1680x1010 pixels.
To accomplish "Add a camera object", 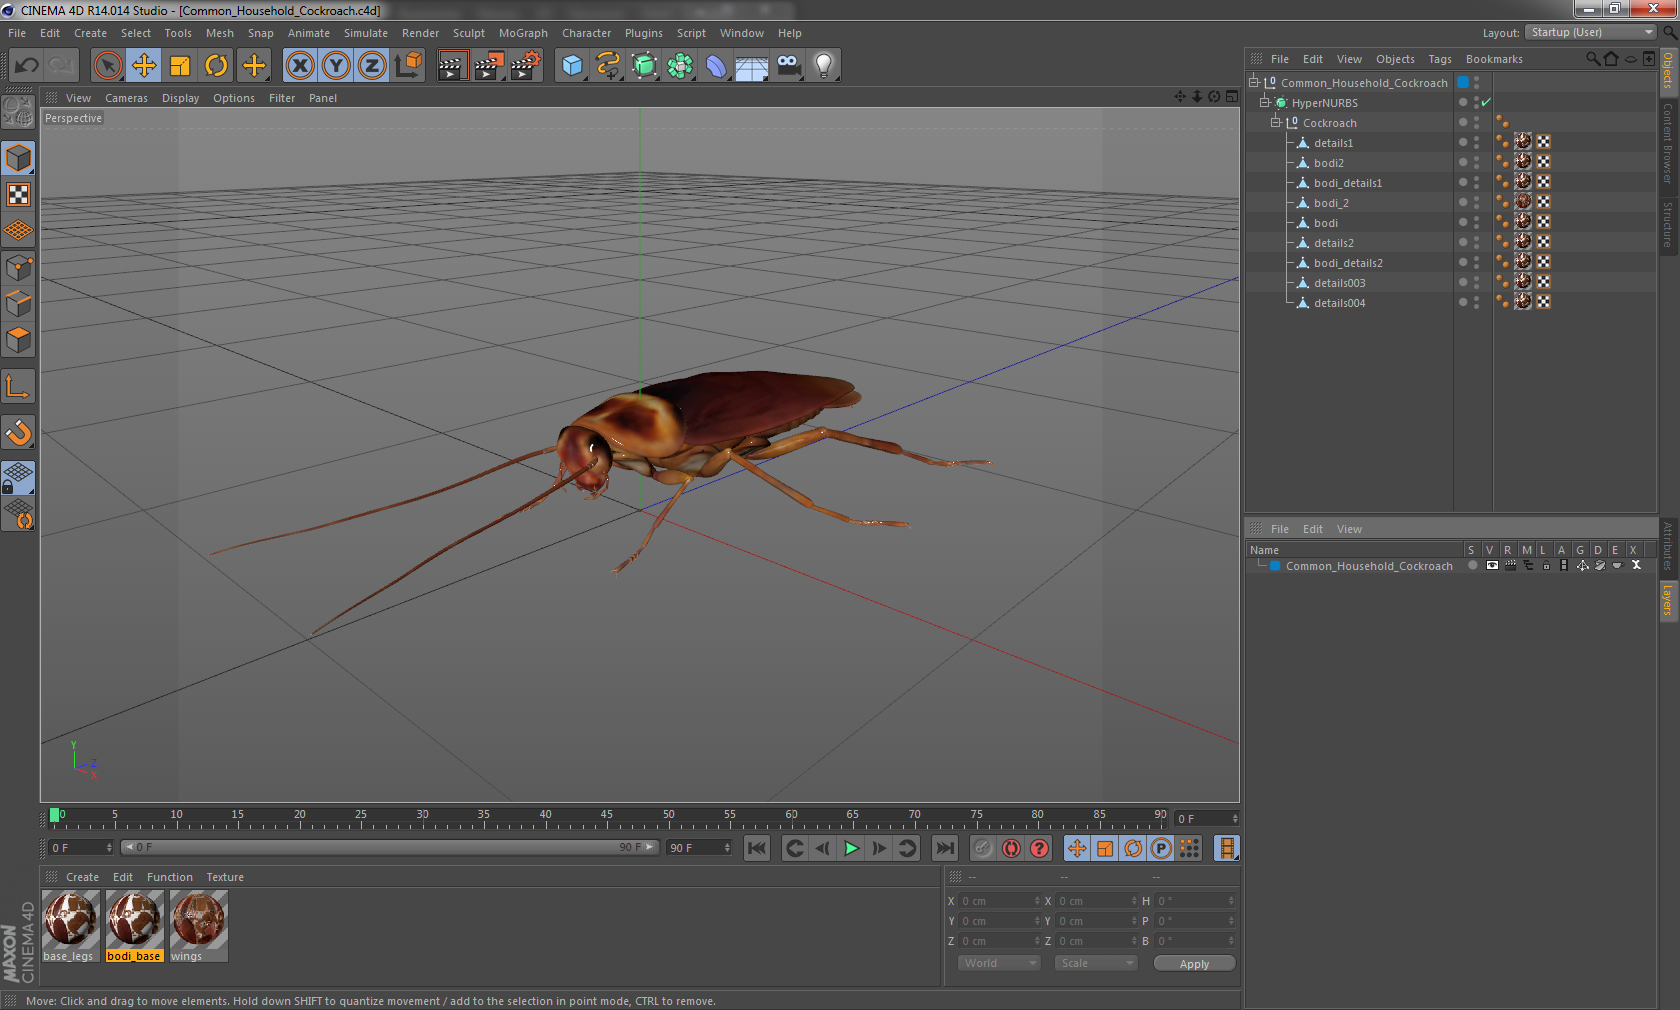I will point(788,66).
